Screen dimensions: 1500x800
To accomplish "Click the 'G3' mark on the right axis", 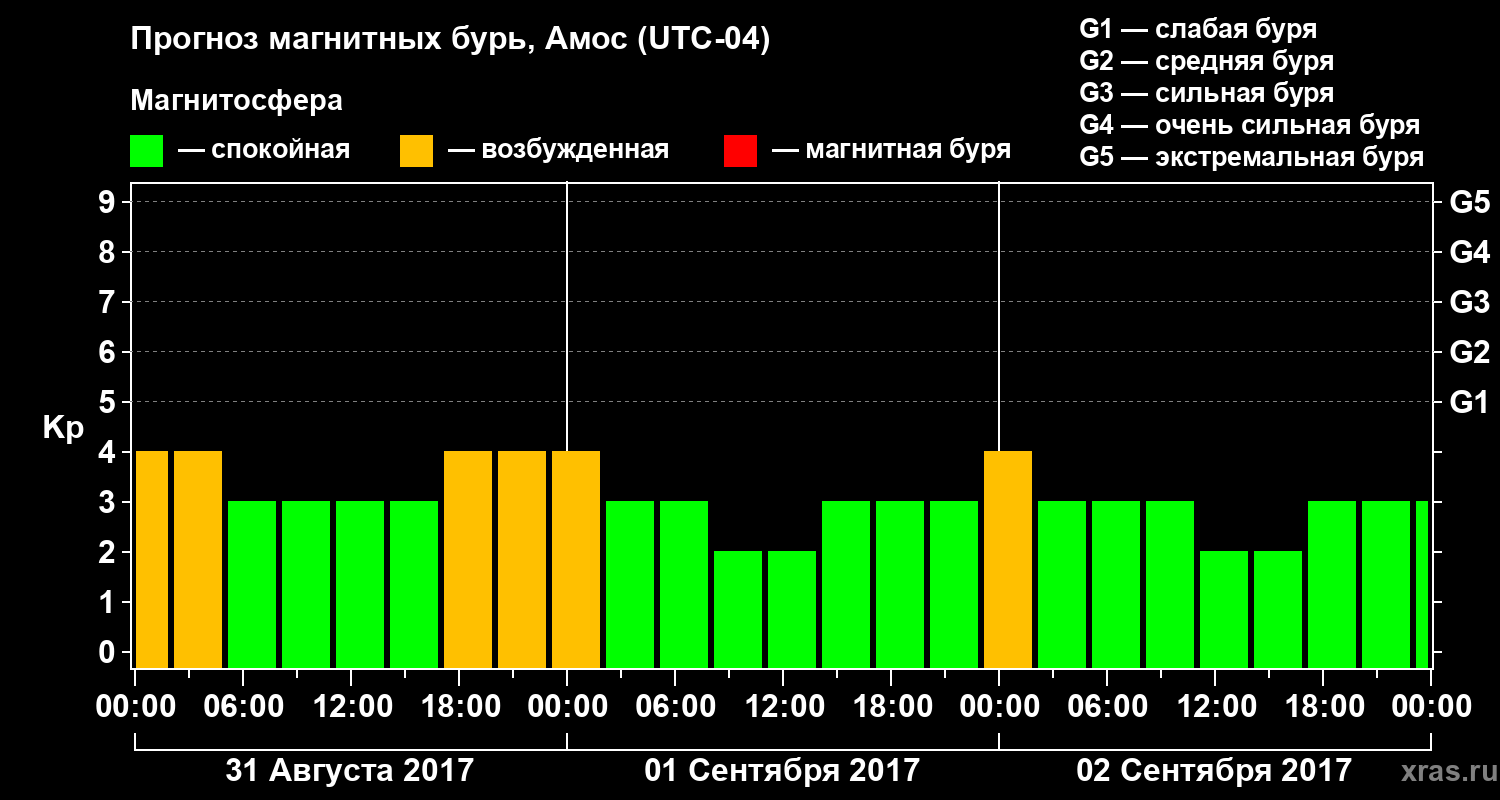I will tap(1470, 302).
